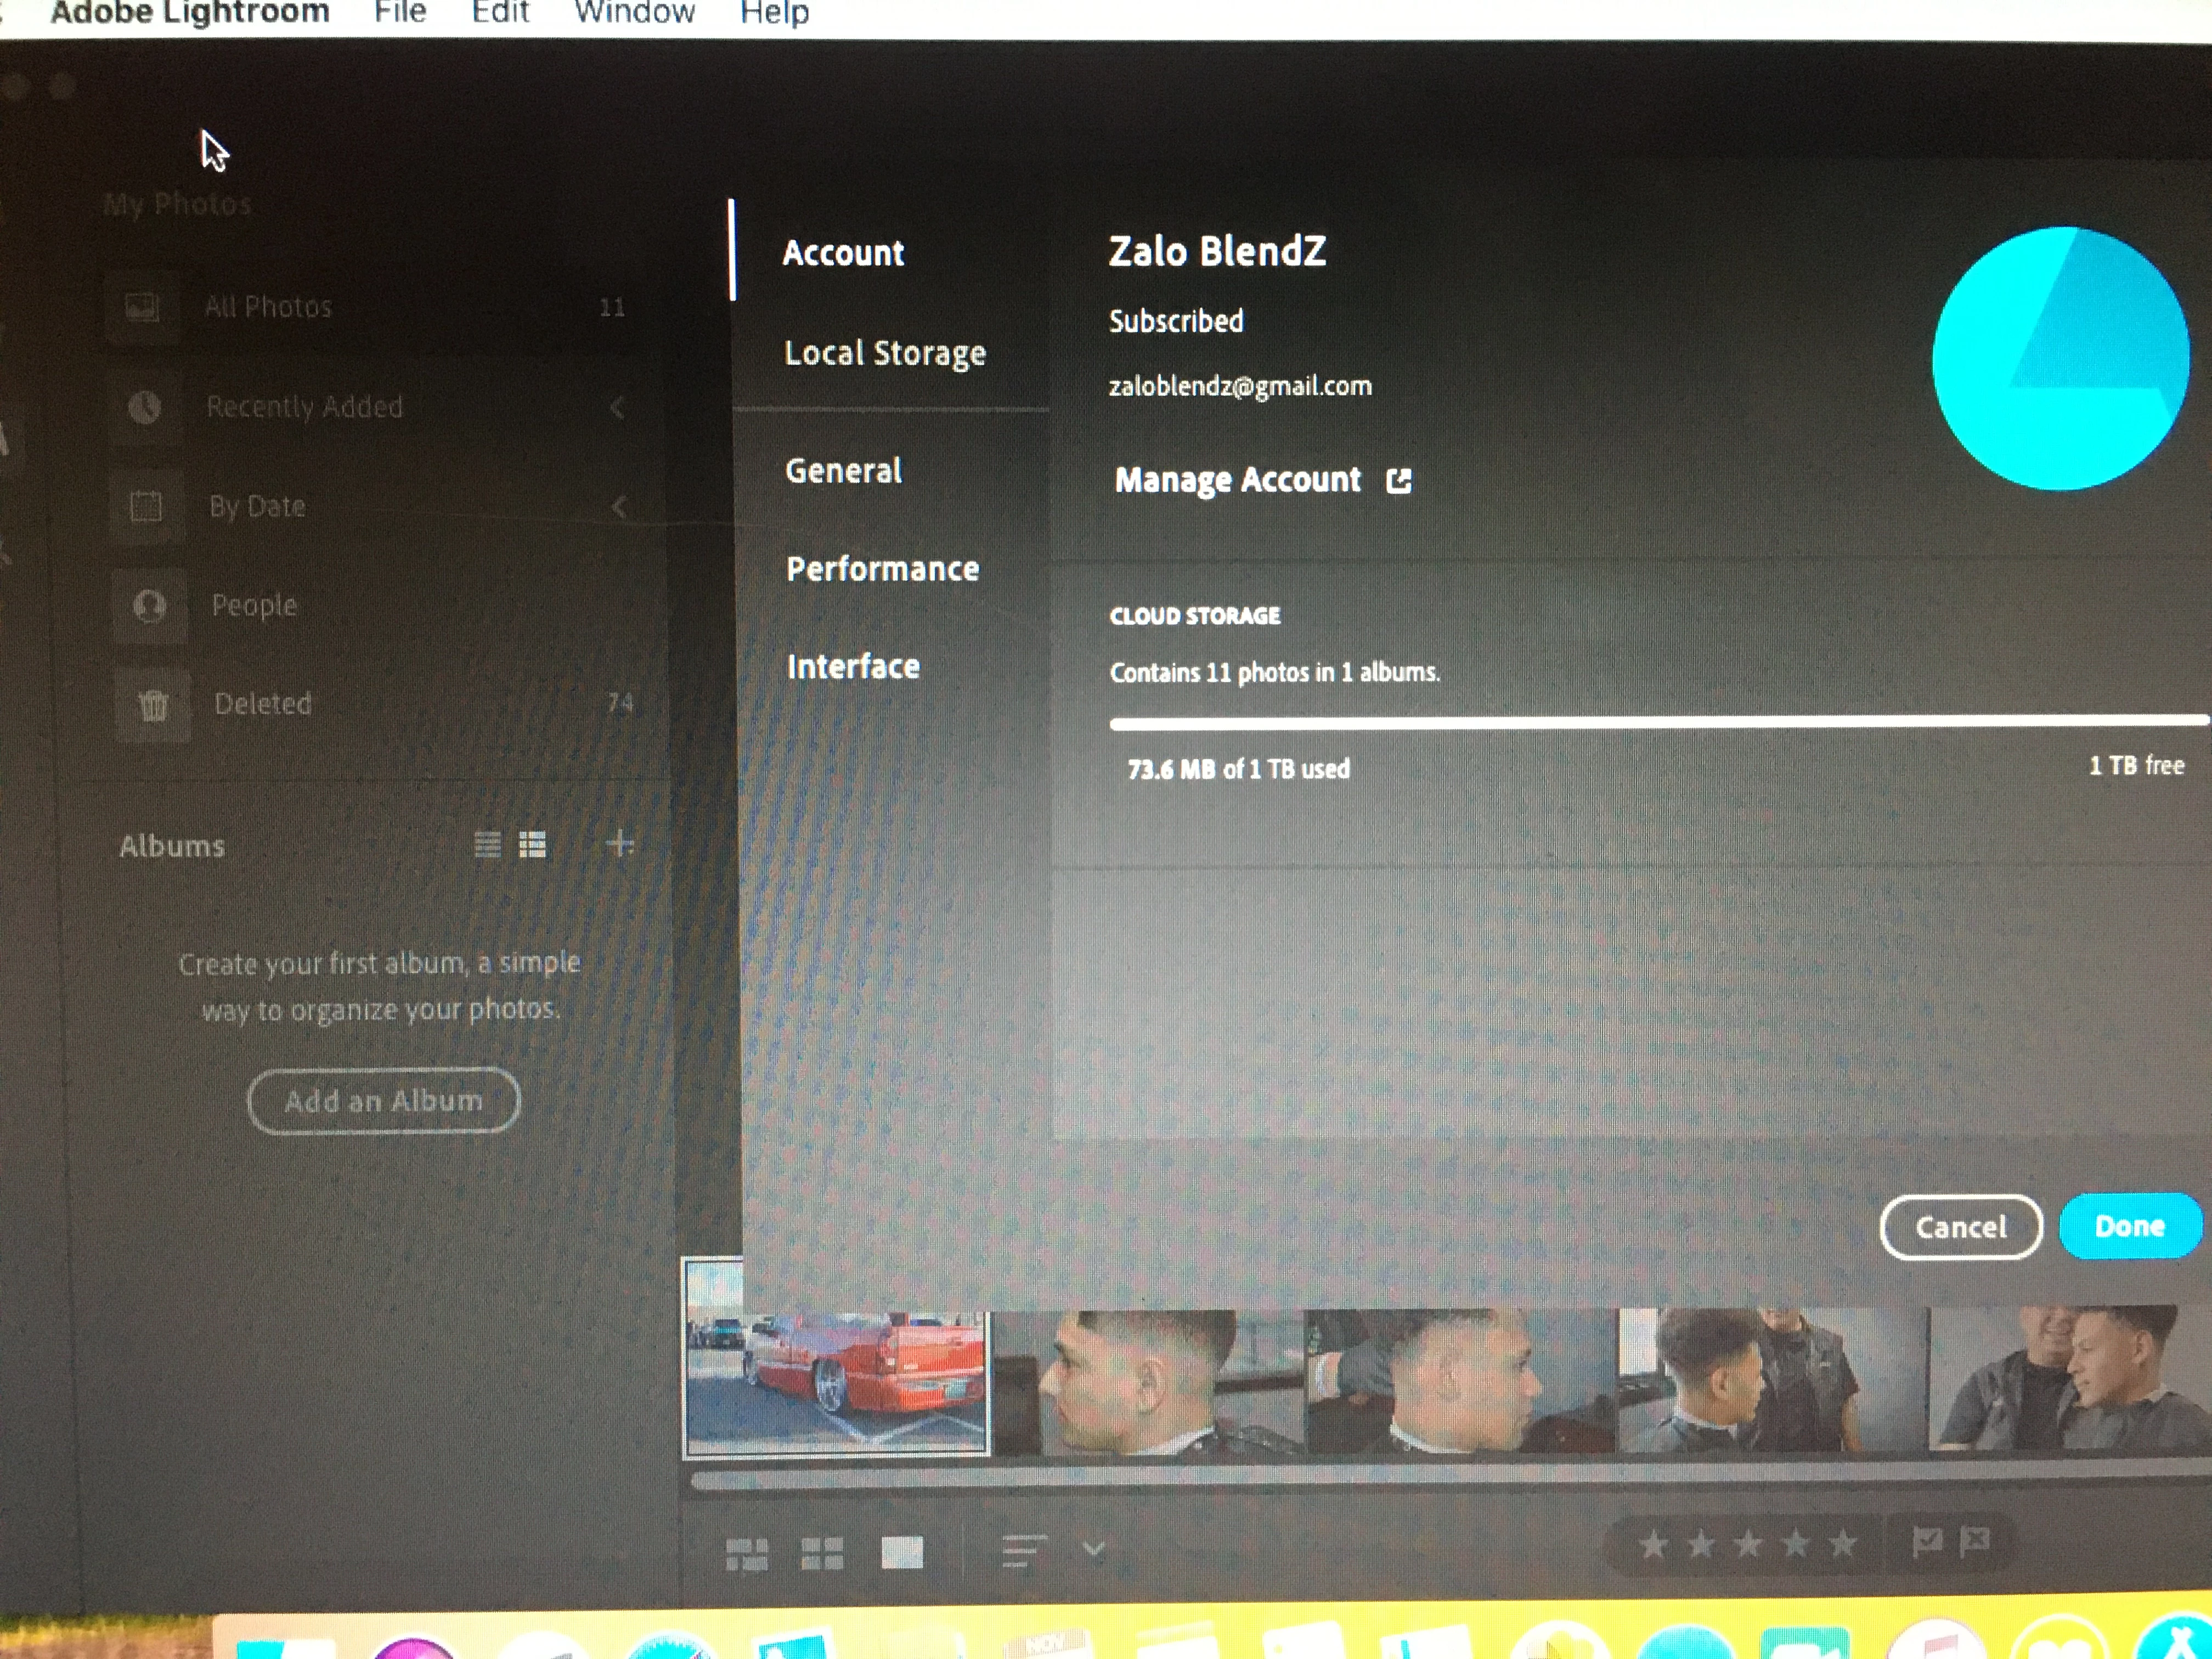Set rating to five stars
Screen dimensions: 2212x1659
click(1842, 1544)
